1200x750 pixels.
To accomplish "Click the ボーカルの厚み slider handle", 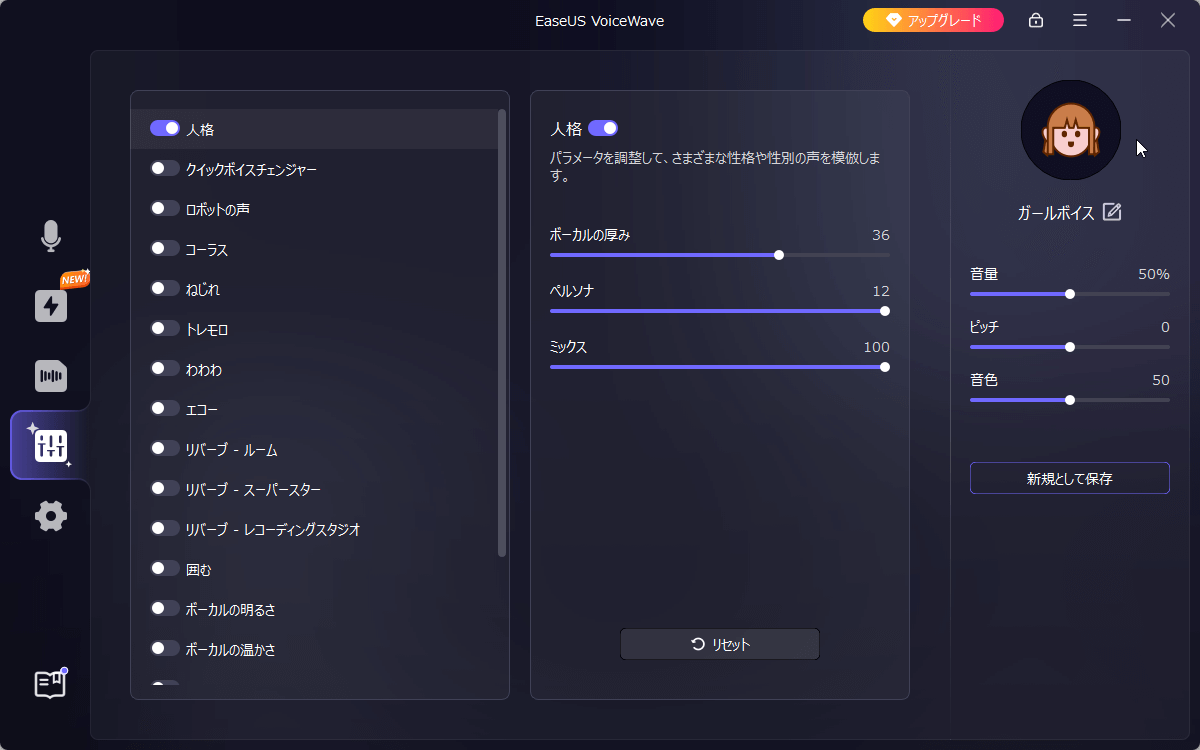I will click(x=779, y=255).
